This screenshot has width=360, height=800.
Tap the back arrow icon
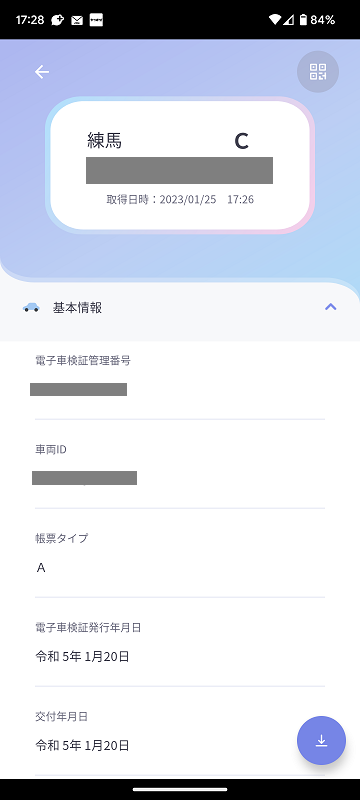click(x=42, y=72)
